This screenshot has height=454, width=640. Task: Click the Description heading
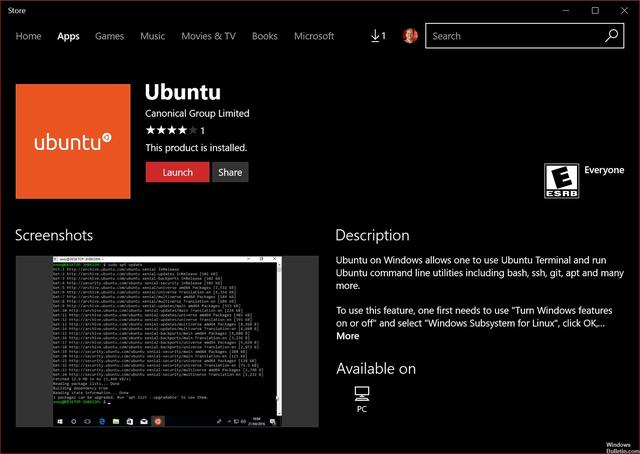point(372,236)
